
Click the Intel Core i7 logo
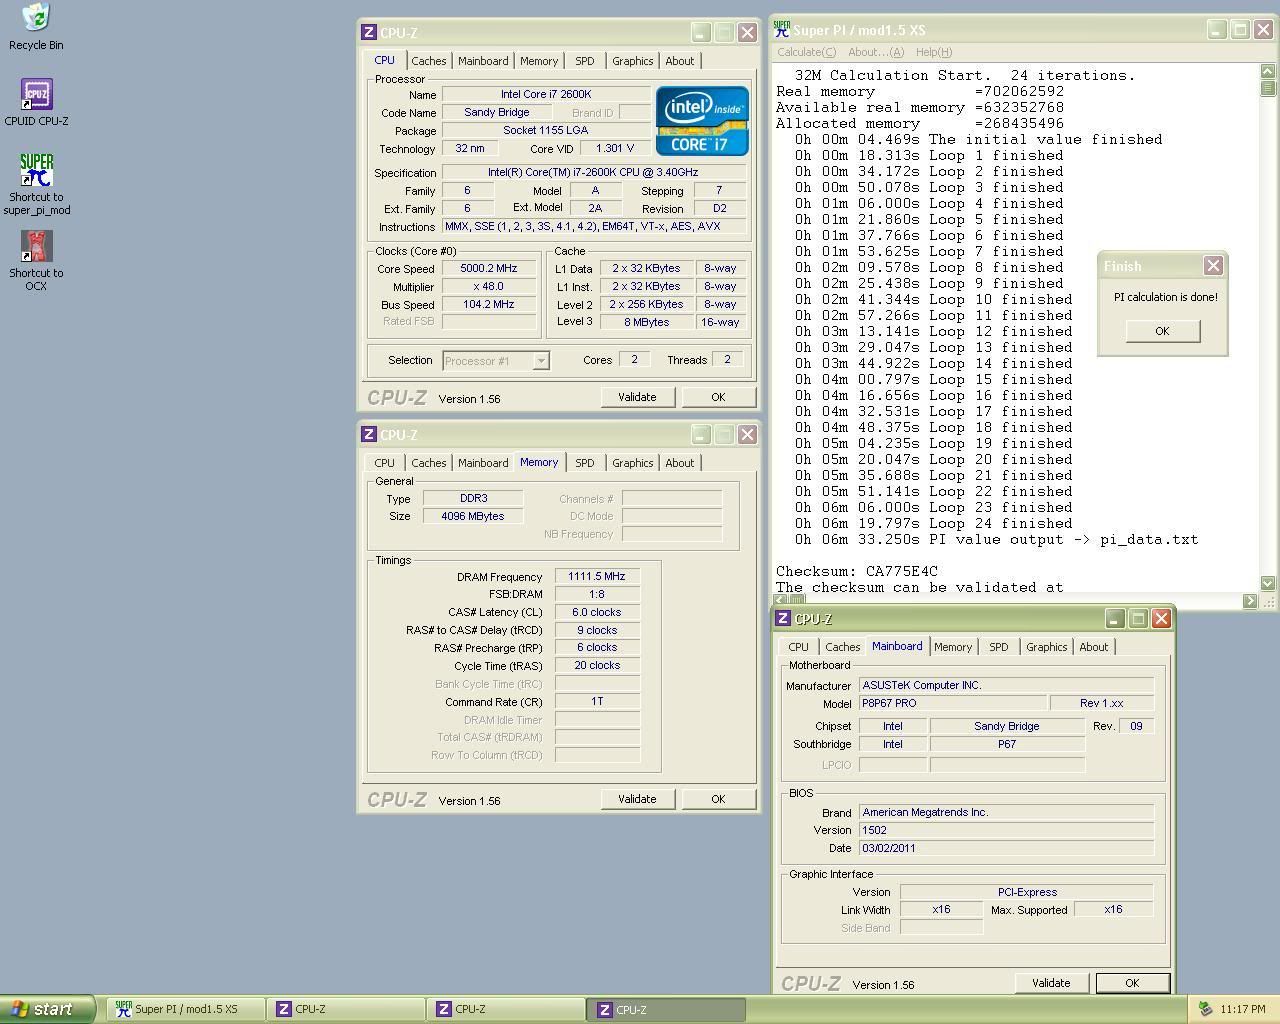point(702,121)
